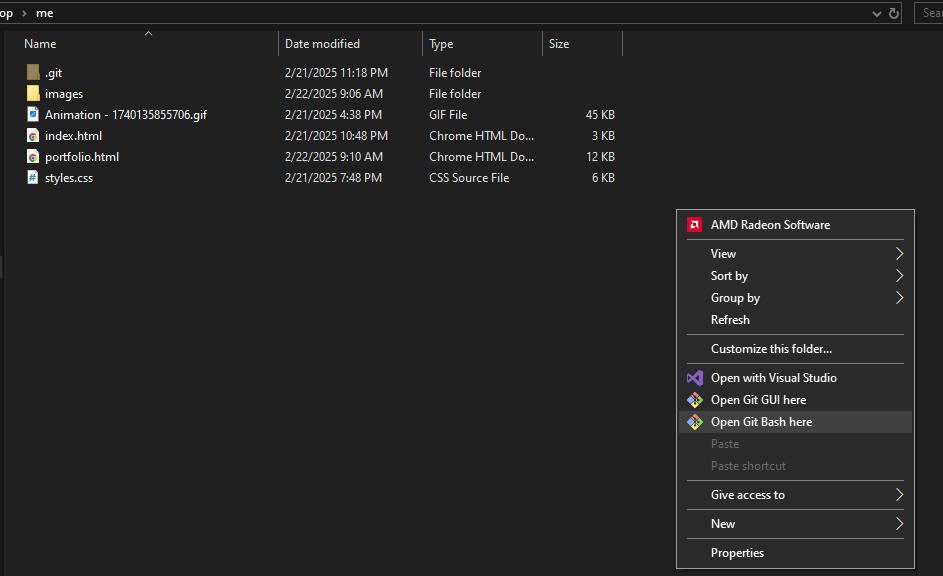Click the Visual Studio icon in context menu
943x576 pixels.
coord(695,377)
